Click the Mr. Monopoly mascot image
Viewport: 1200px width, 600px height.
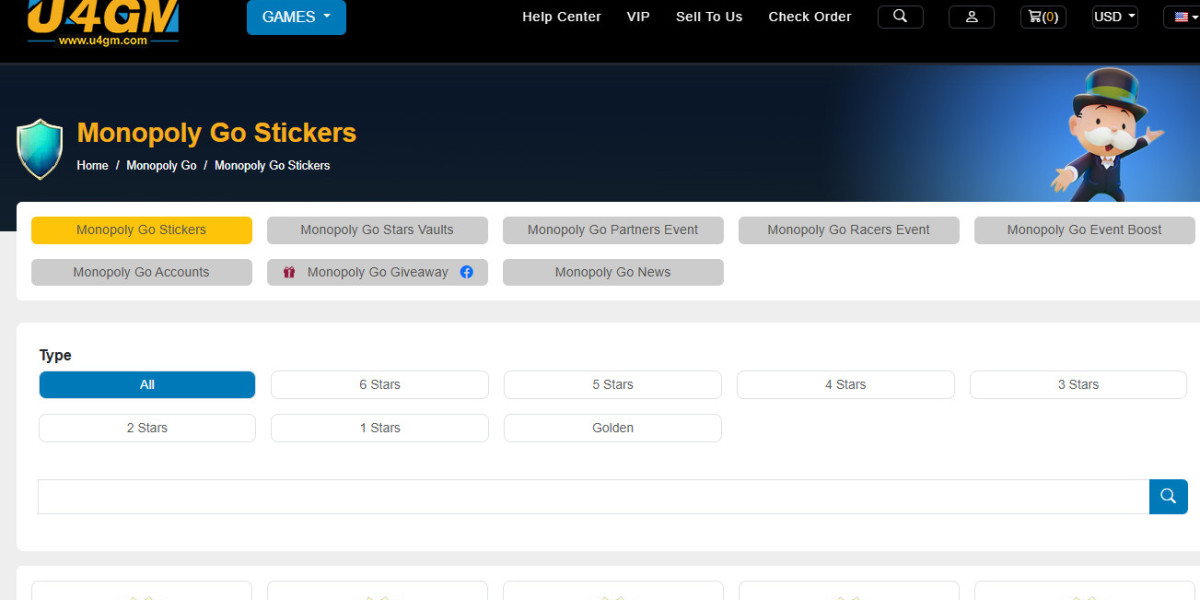(1105, 135)
